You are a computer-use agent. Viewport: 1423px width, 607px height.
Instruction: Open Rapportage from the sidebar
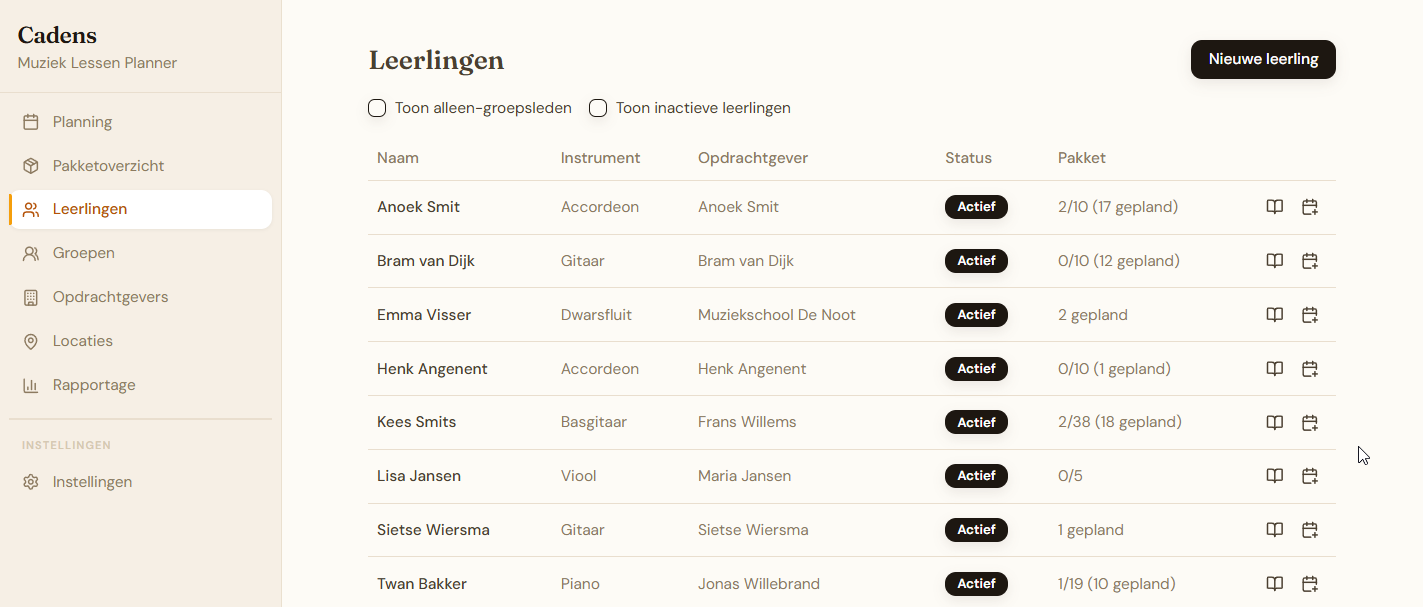93,385
